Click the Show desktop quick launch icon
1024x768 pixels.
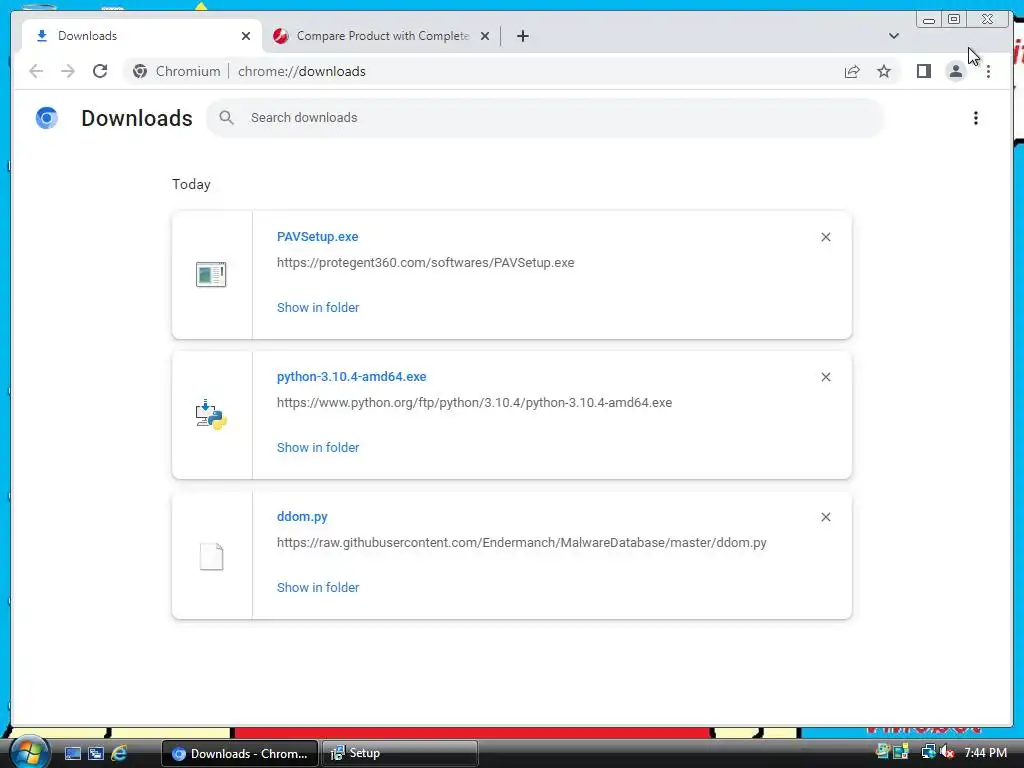72,753
